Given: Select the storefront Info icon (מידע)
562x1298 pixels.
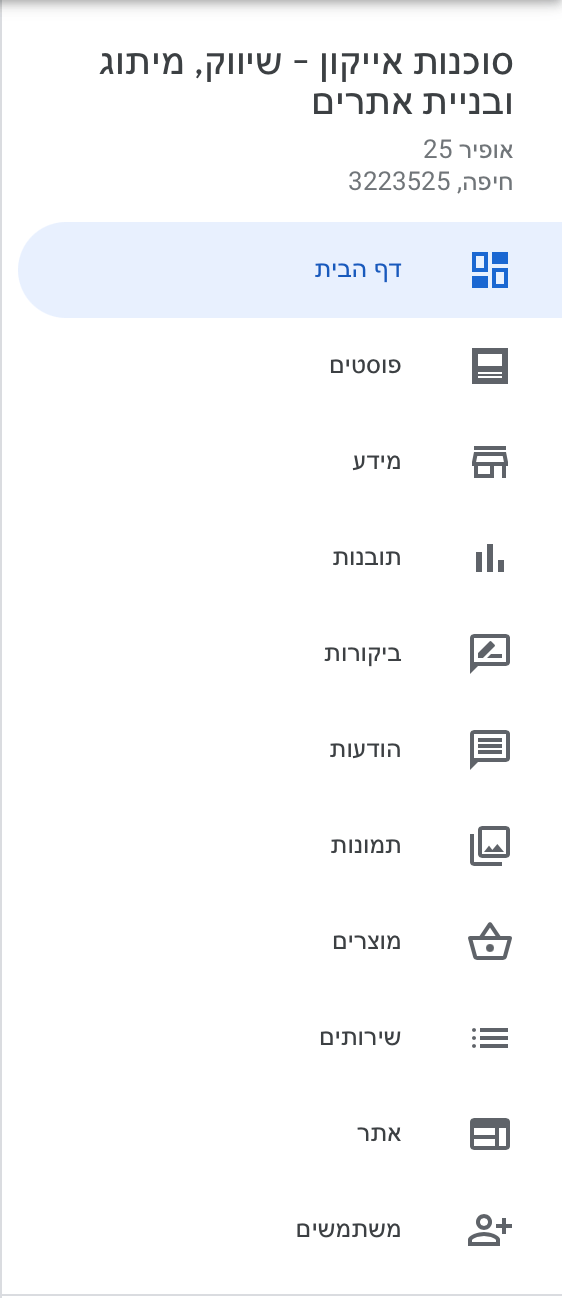Looking at the screenshot, I should point(490,462).
